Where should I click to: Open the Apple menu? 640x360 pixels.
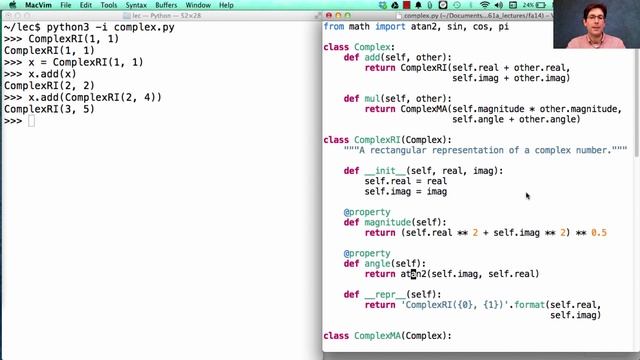pos(12,5)
